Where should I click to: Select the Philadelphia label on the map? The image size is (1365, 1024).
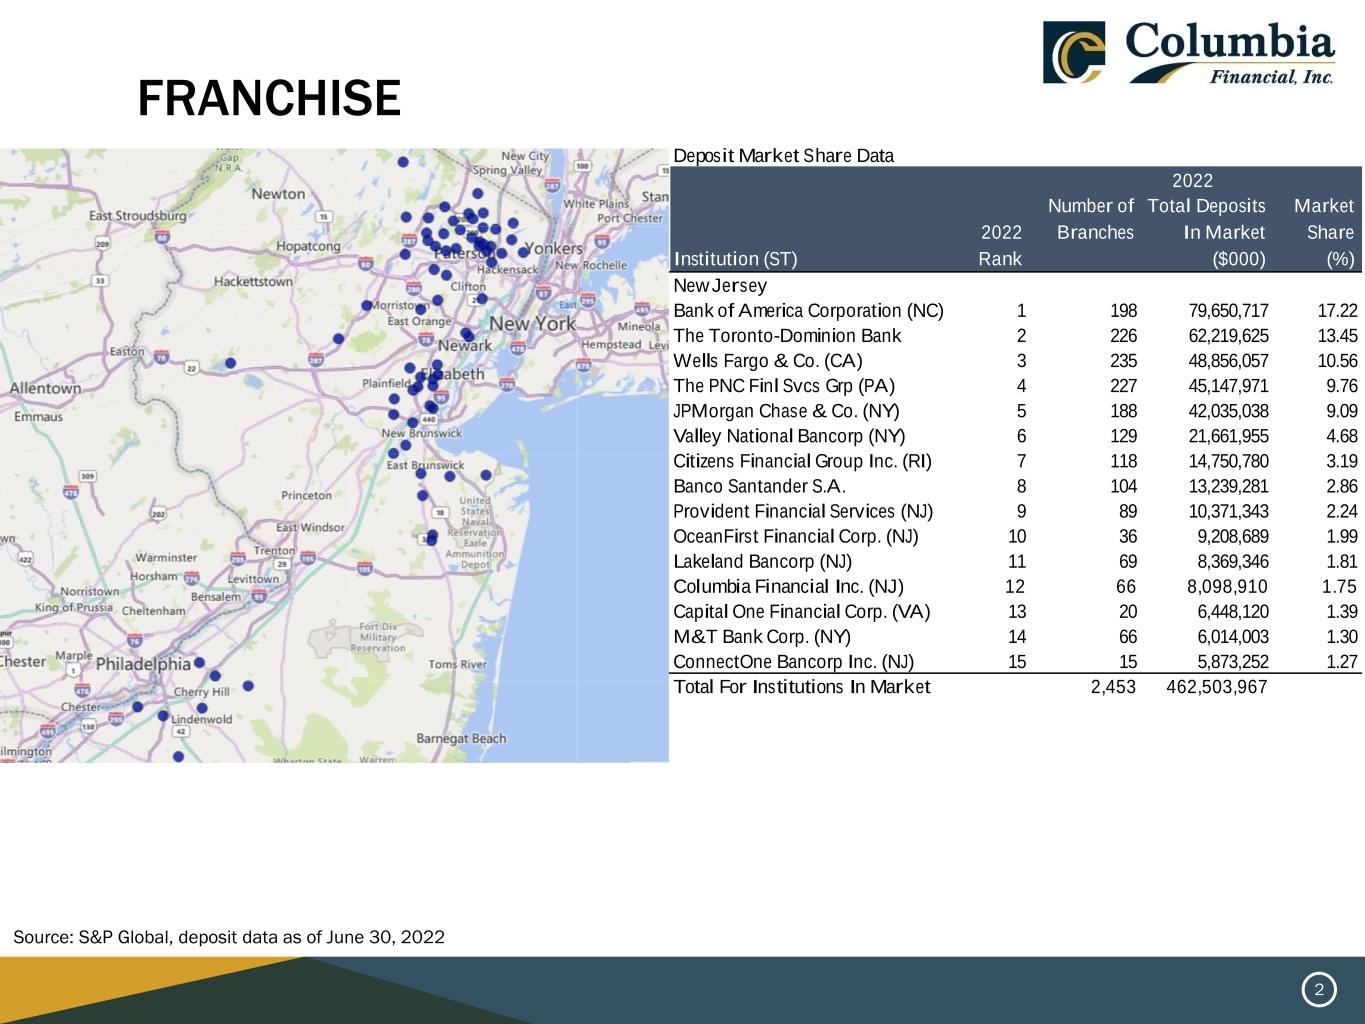pos(142,664)
